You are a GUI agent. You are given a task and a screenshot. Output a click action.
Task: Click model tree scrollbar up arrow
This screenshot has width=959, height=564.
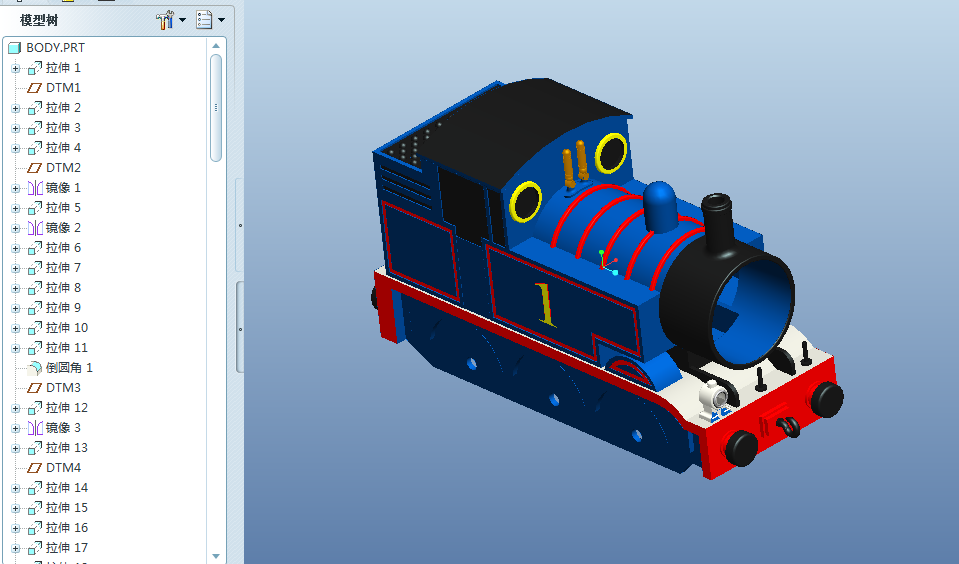215,46
